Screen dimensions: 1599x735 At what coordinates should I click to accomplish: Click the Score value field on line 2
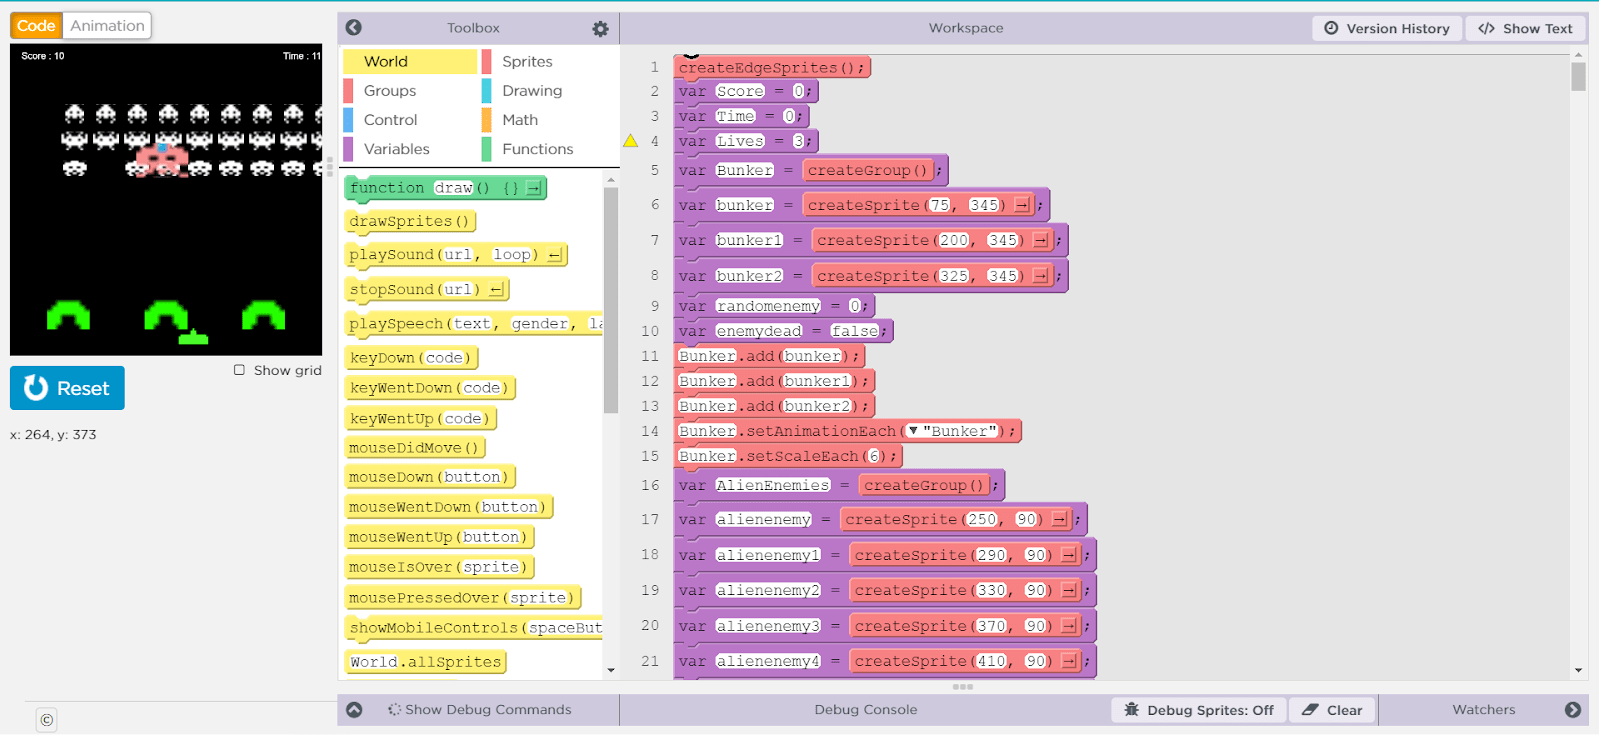[798, 91]
